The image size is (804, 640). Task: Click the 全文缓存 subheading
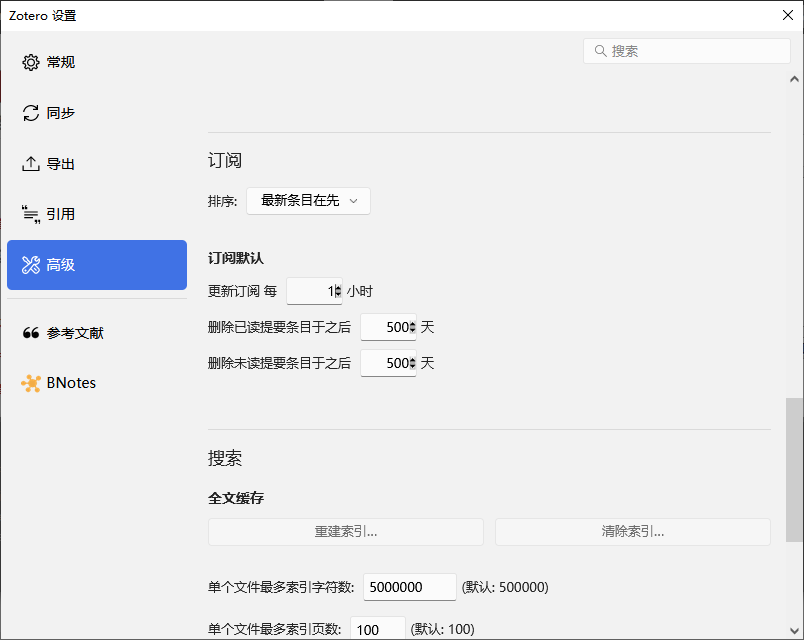[x=236, y=498]
